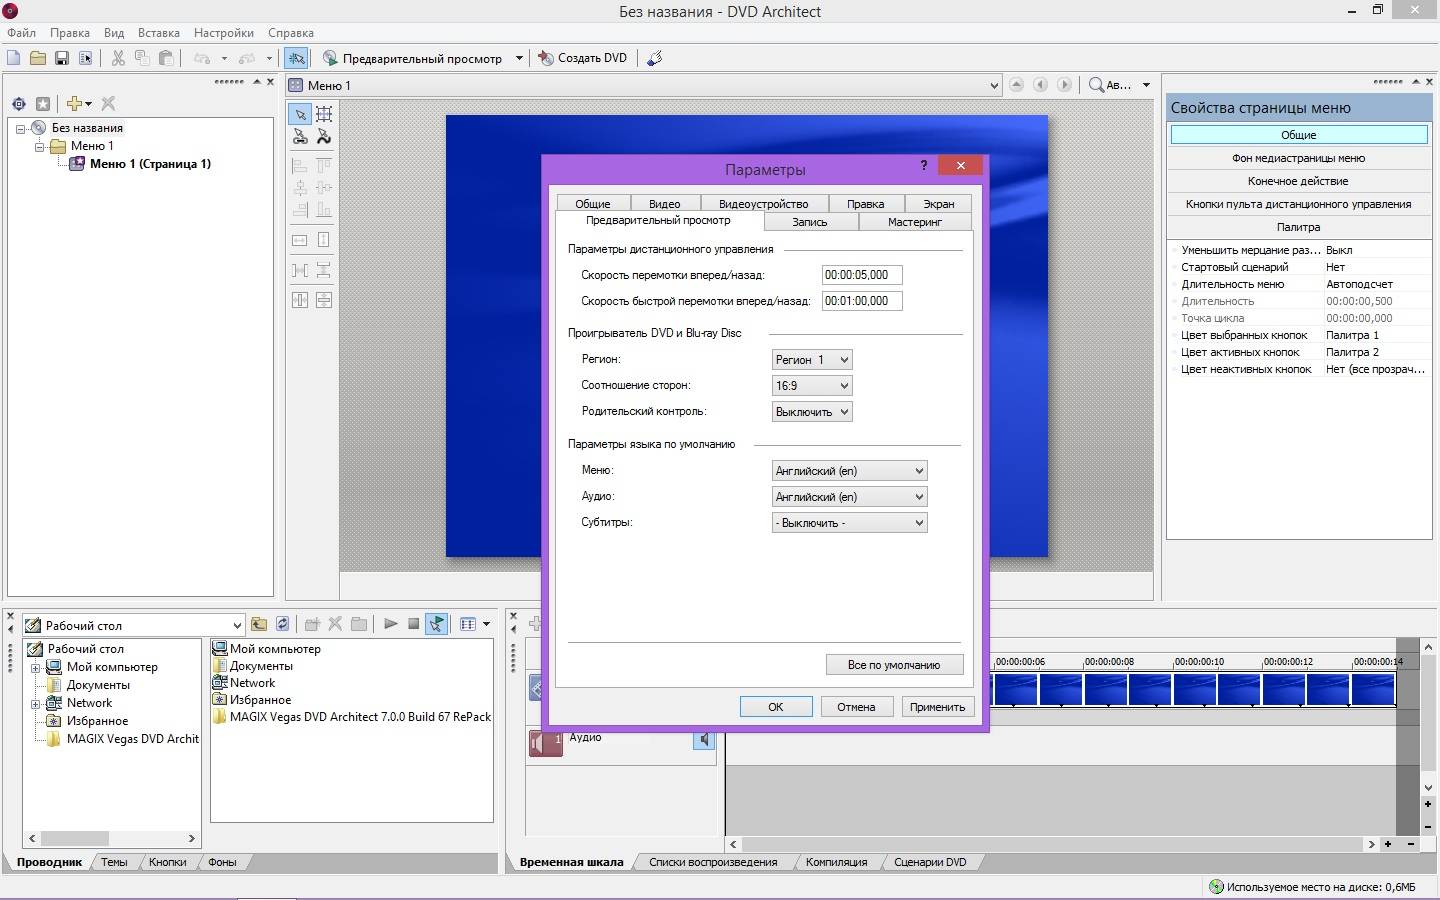This screenshot has height=900, width=1440.
Task: Select the sizing tool beside the arrow
Action: [x=324, y=114]
